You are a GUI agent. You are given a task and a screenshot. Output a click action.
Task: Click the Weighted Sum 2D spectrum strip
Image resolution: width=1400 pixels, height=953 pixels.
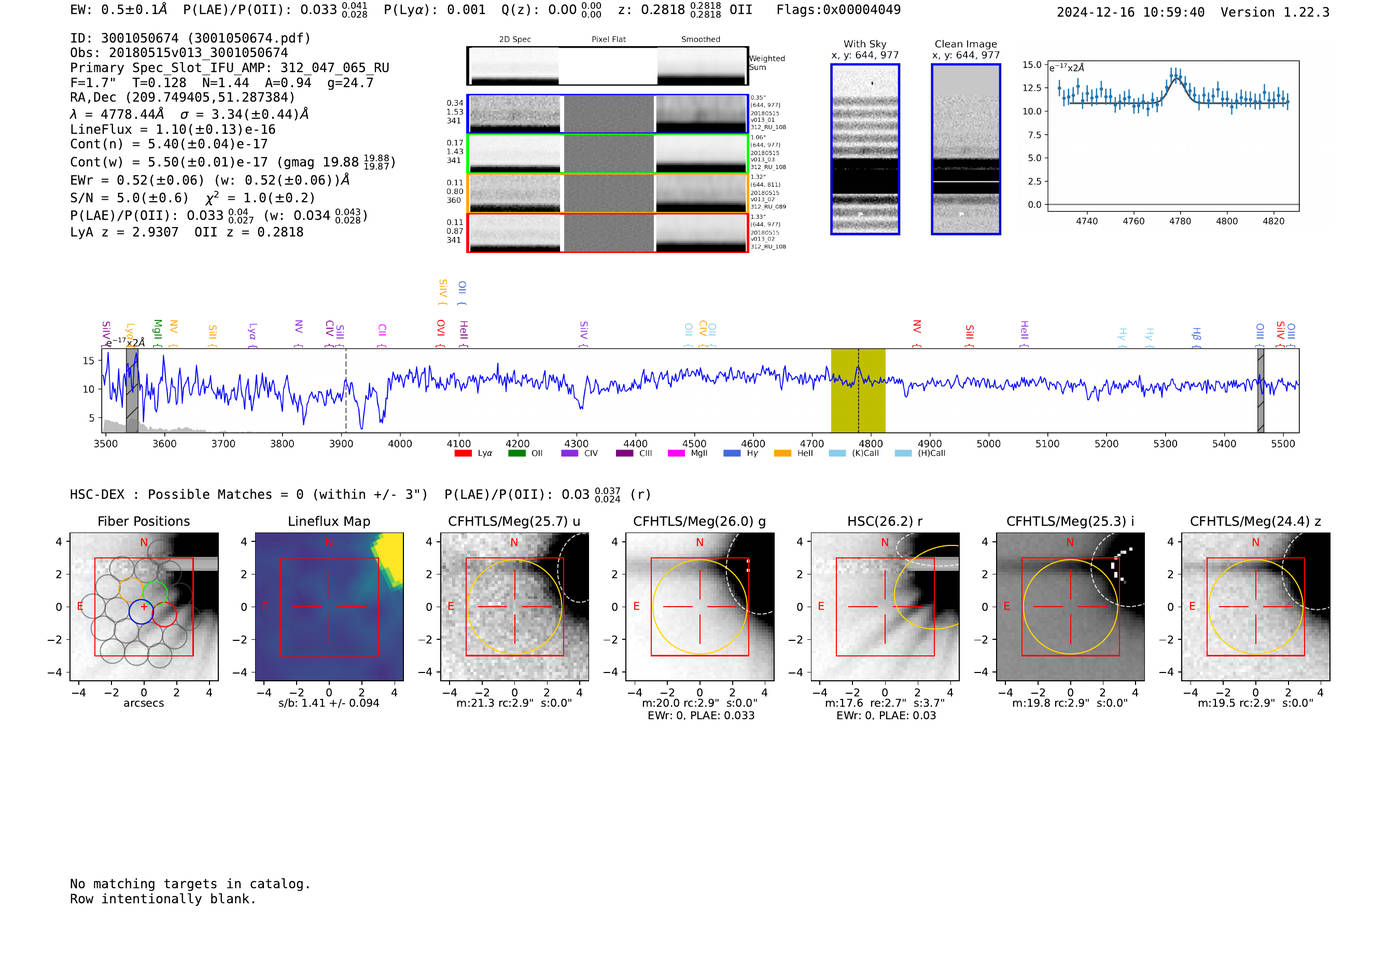[607, 66]
